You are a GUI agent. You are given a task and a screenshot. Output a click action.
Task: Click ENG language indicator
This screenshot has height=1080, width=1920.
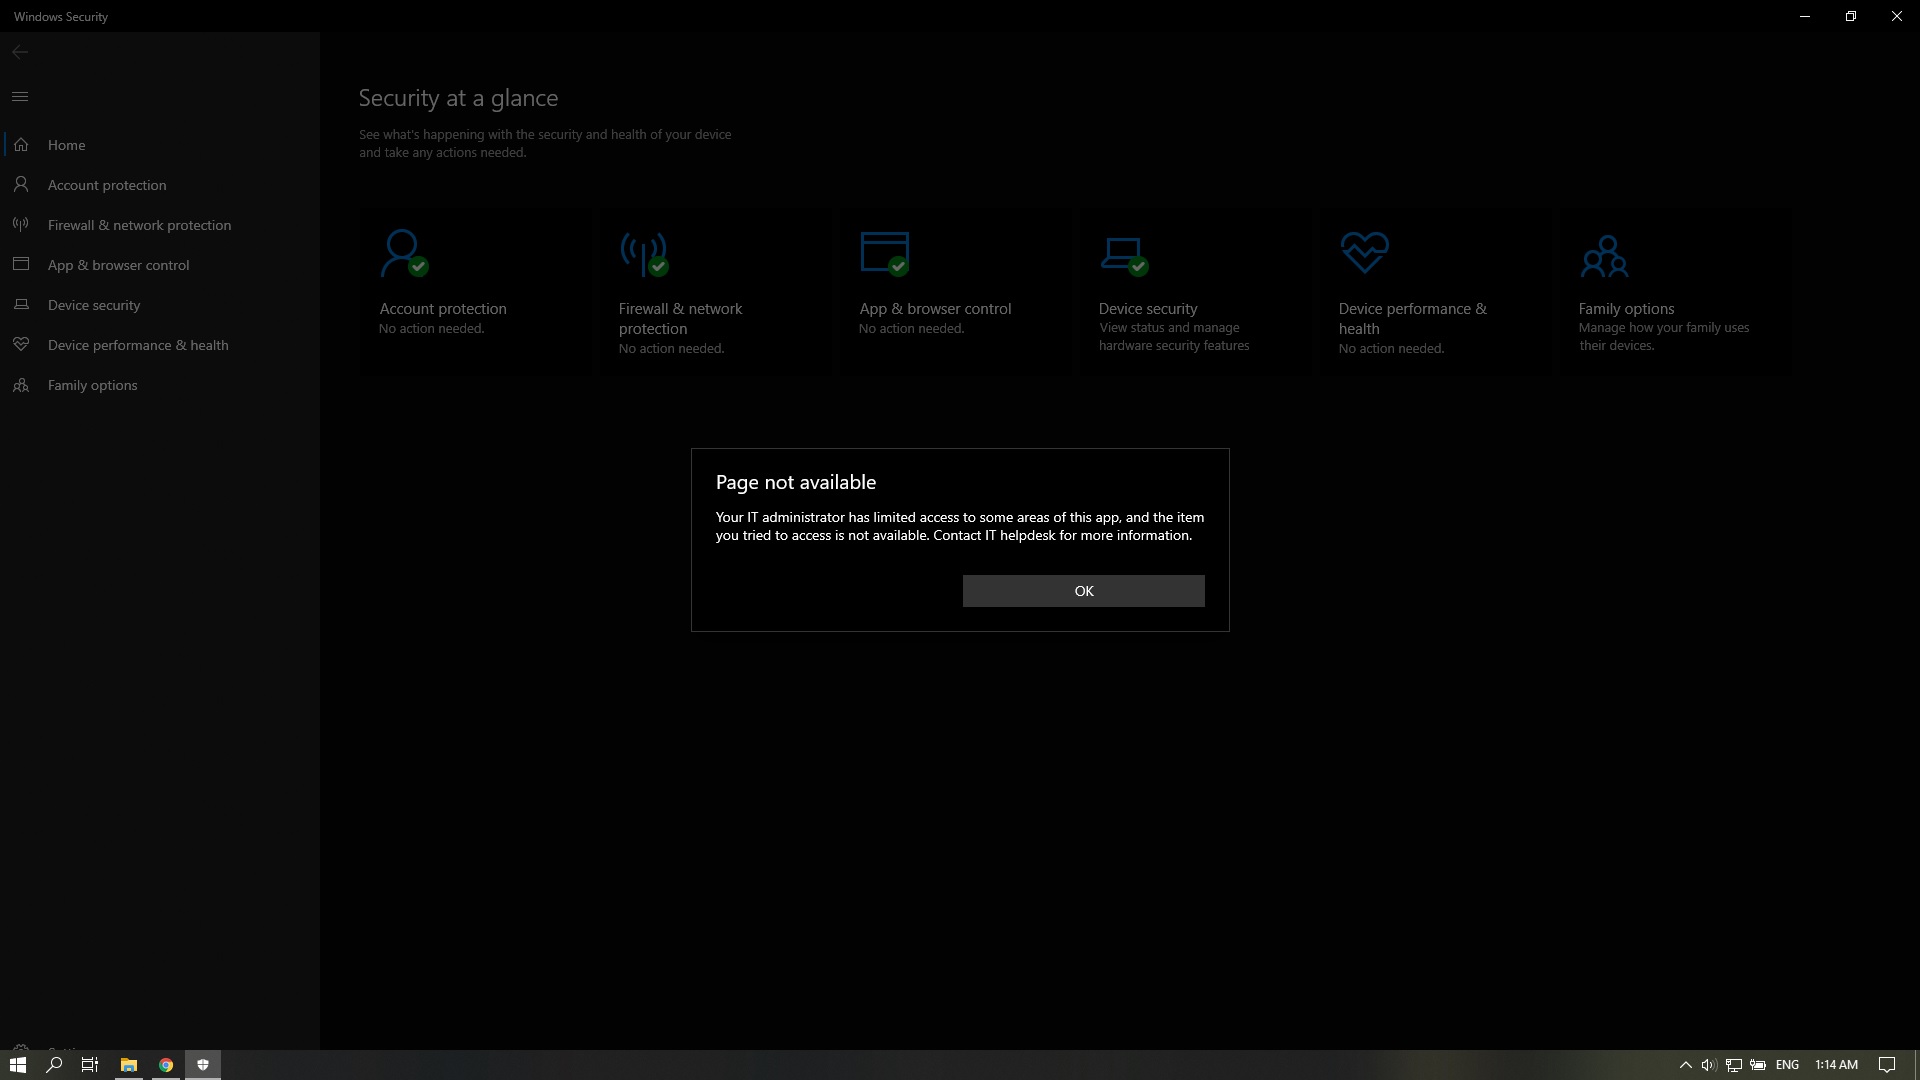coord(1787,1065)
